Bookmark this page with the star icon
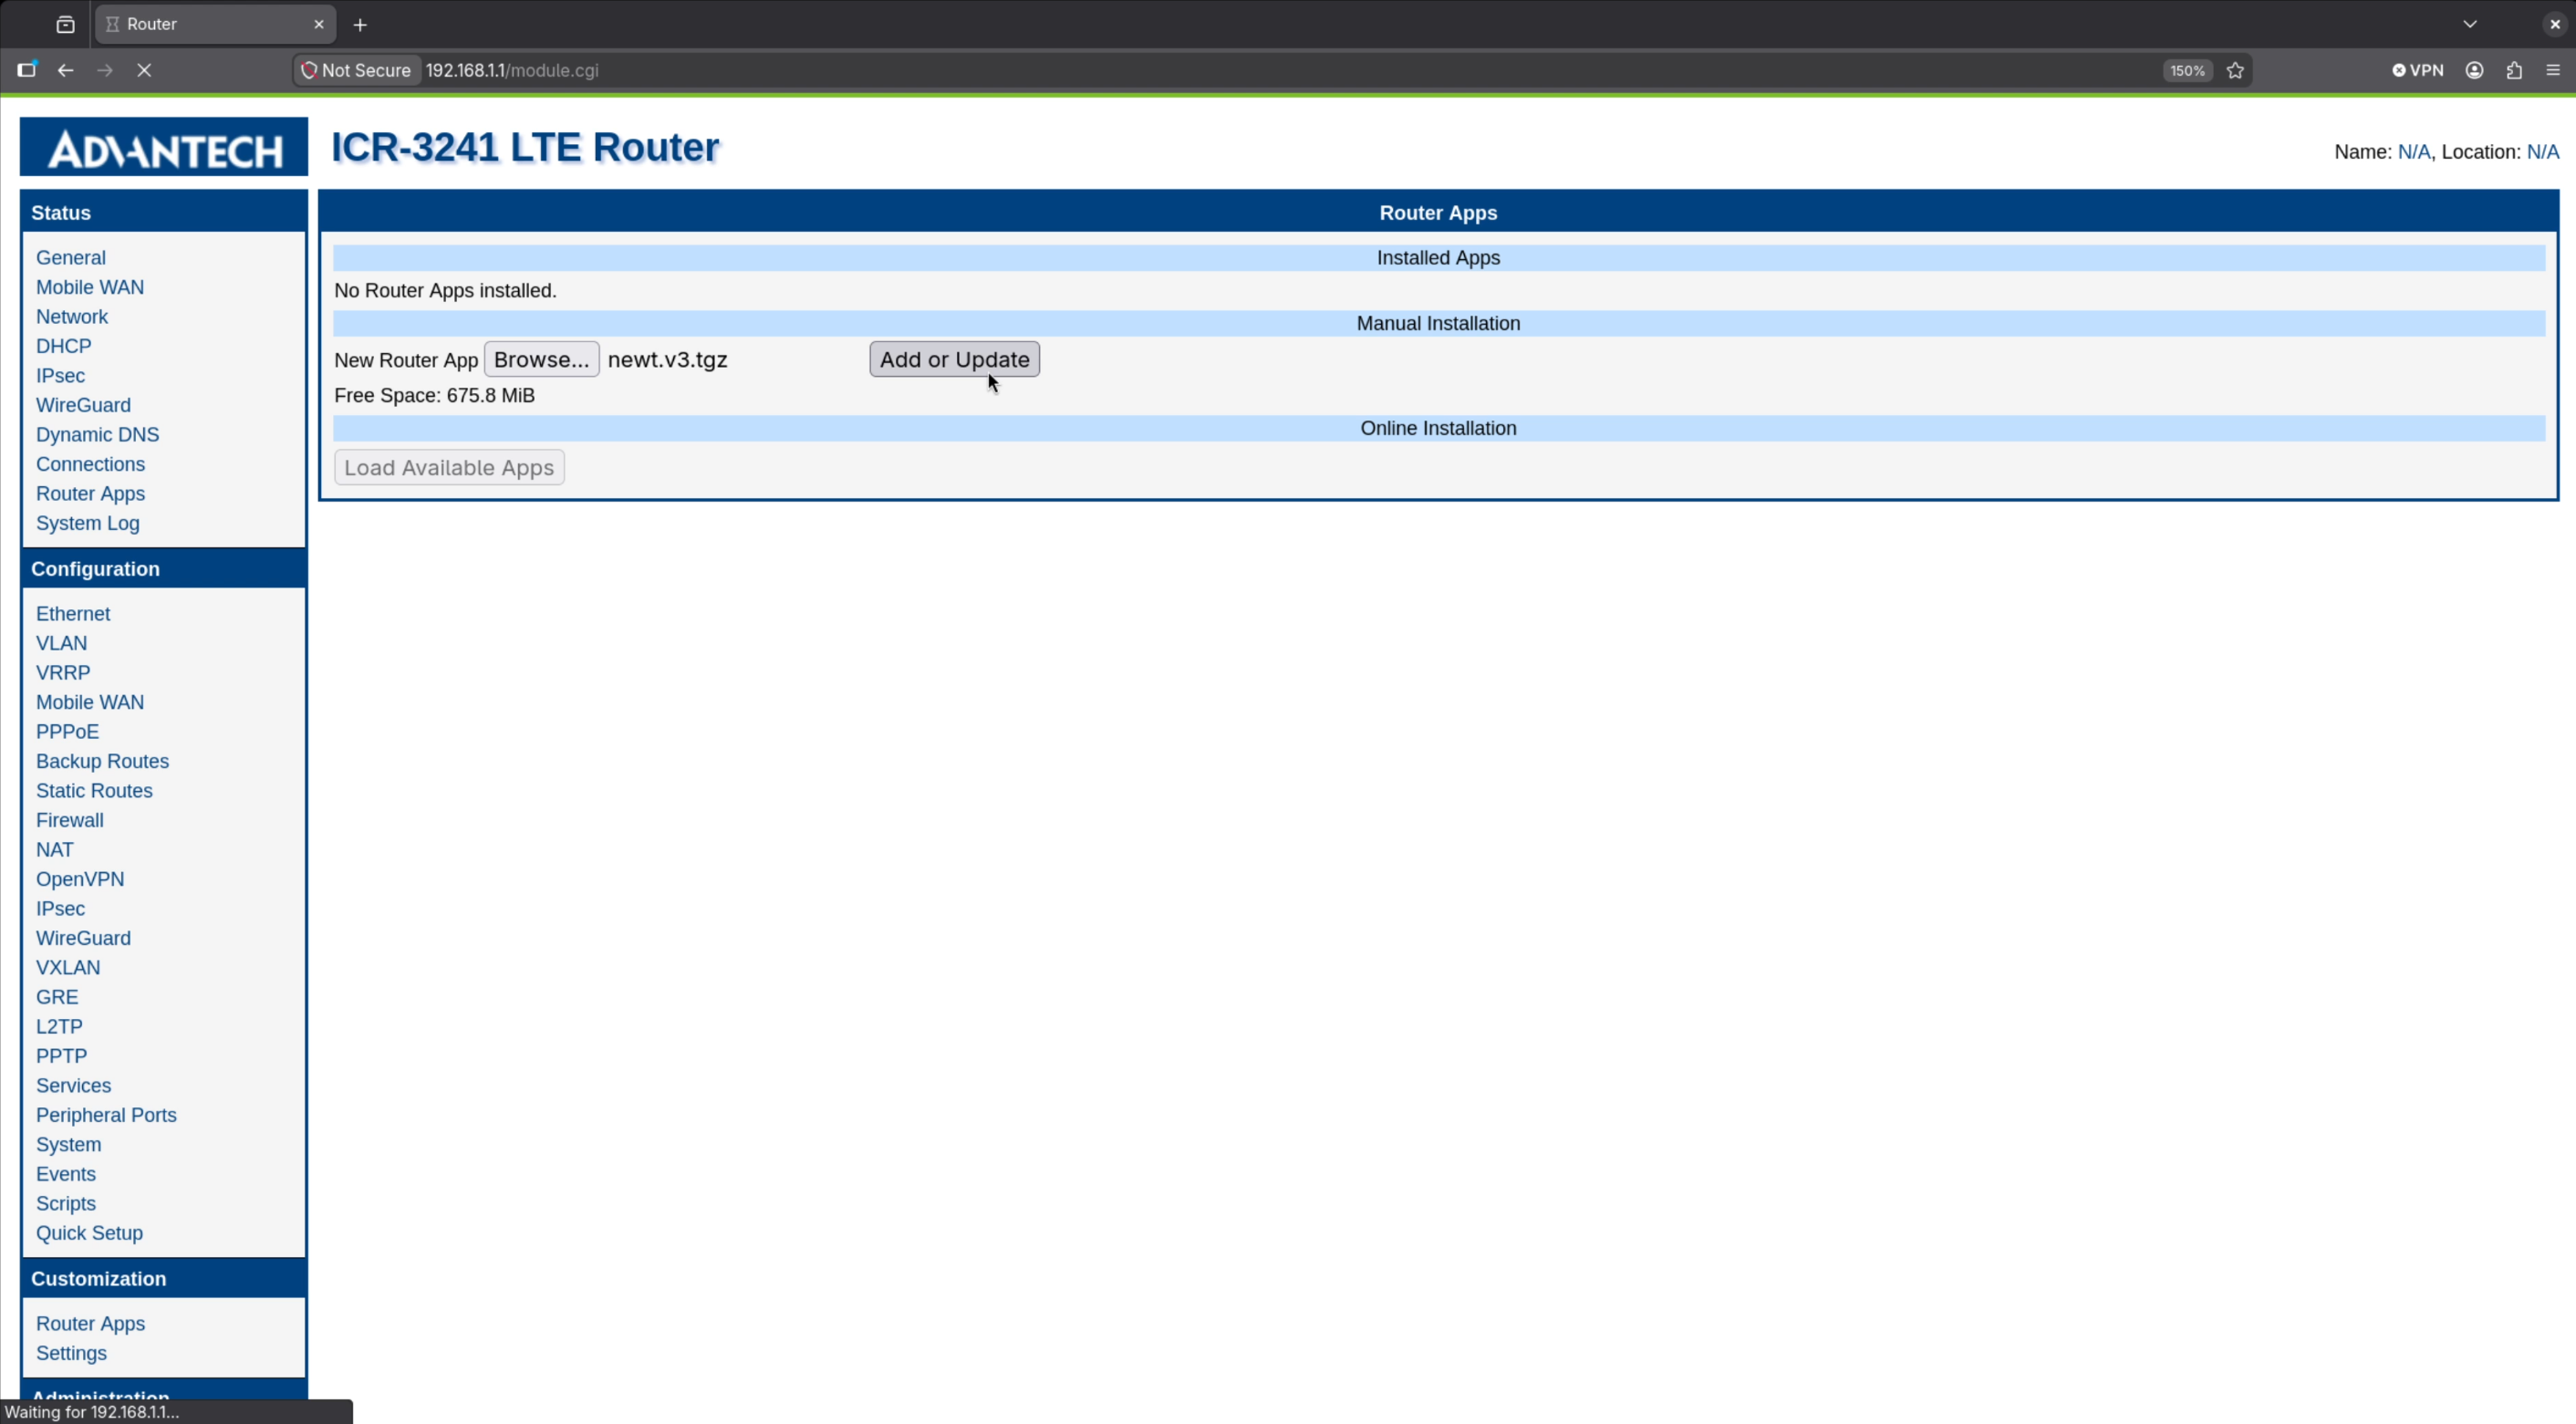This screenshot has width=2576, height=1424. (2236, 70)
